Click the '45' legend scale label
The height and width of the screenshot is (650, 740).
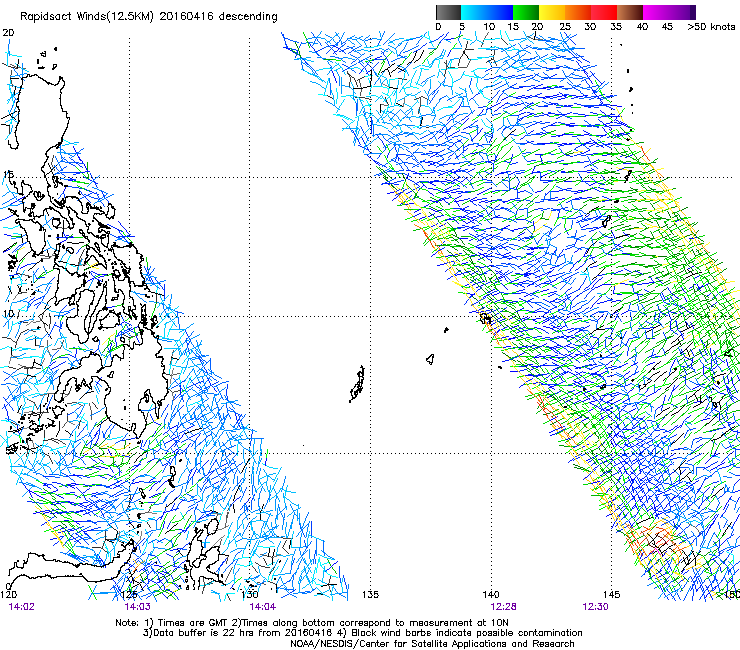pyautogui.click(x=667, y=26)
